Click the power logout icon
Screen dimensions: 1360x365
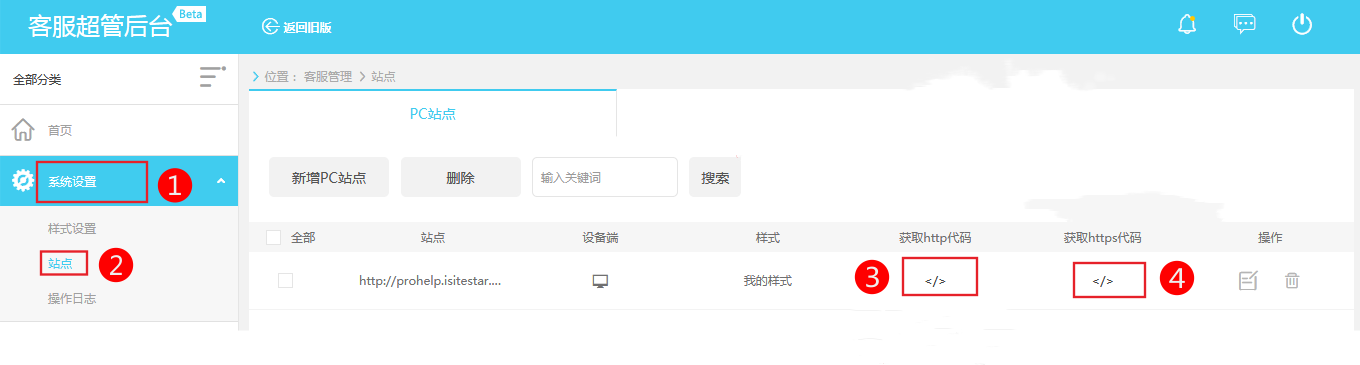(1301, 24)
